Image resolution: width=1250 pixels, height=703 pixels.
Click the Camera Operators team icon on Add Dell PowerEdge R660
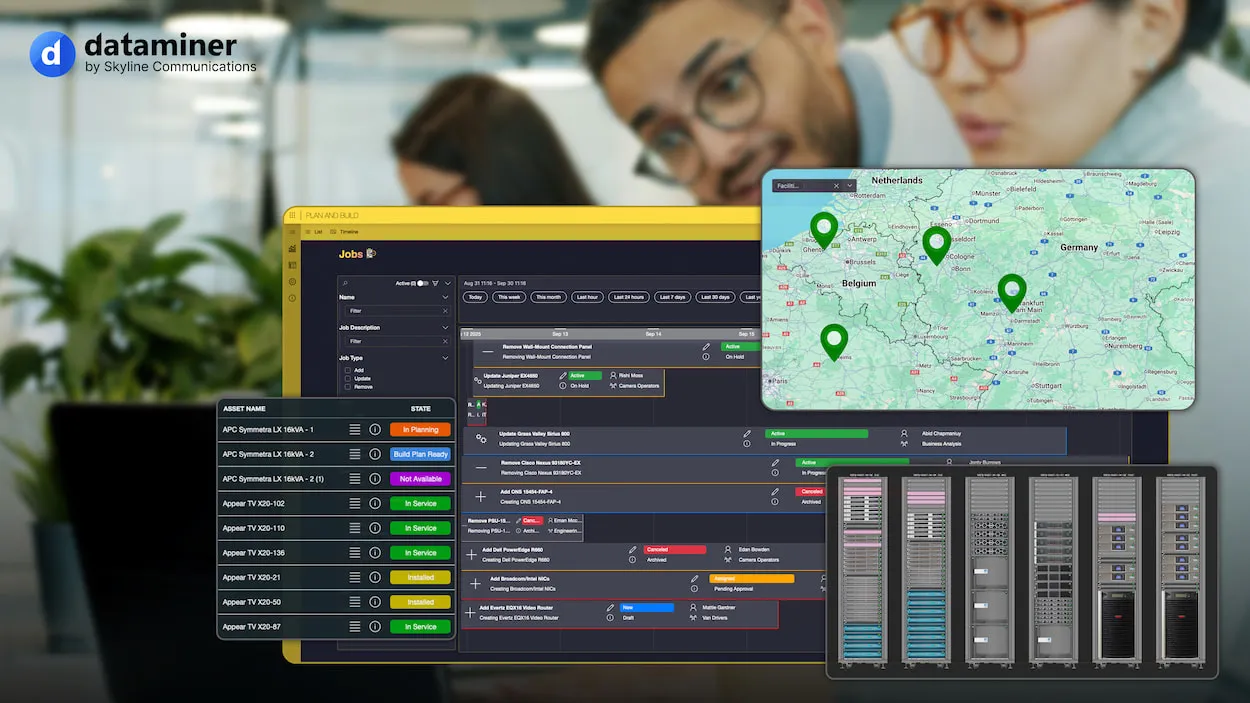tap(728, 560)
